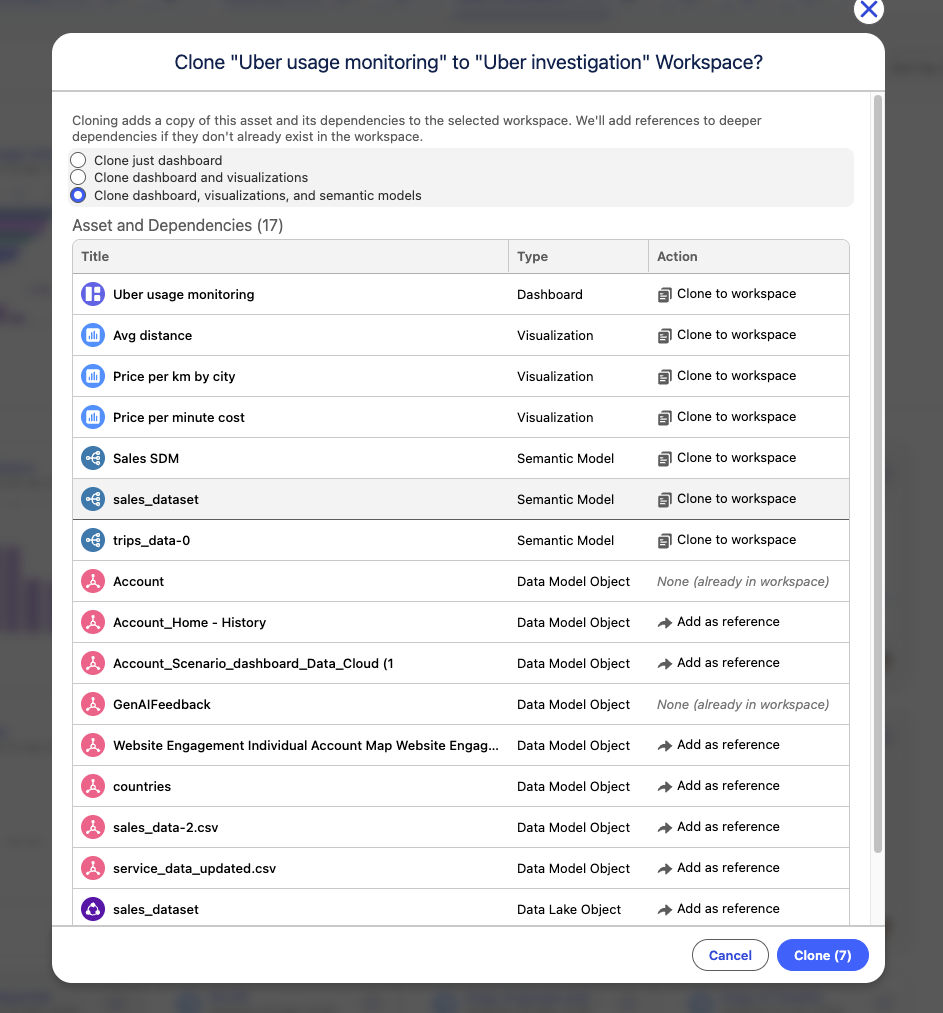Click the Price per minute cost icon

93,417
